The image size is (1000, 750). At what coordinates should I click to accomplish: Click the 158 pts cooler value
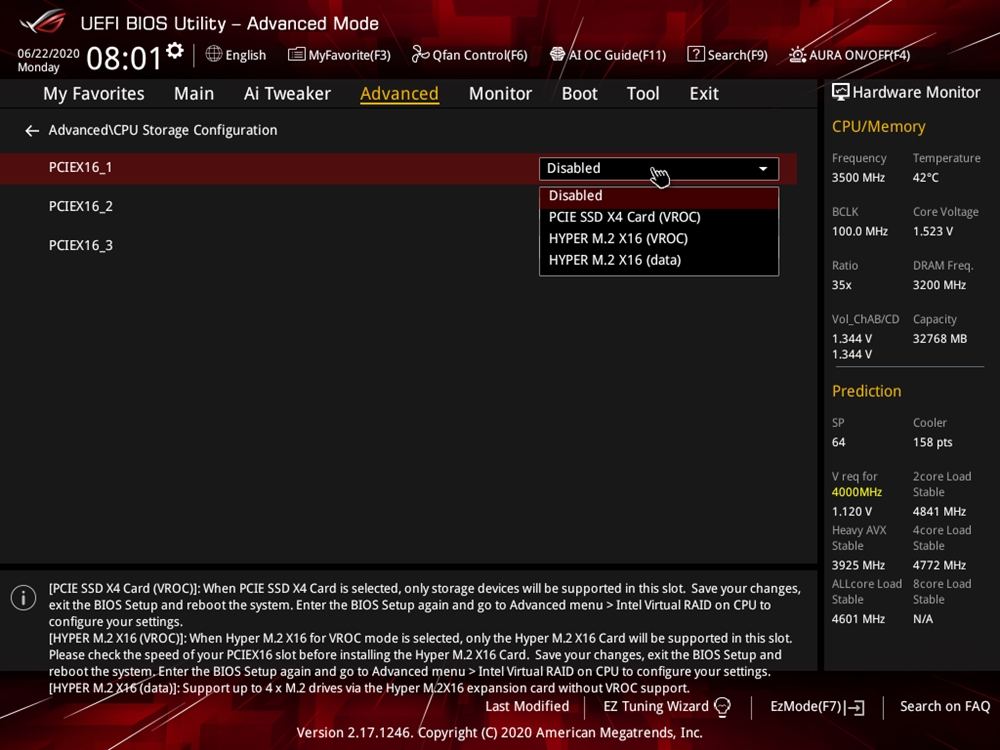click(x=932, y=443)
